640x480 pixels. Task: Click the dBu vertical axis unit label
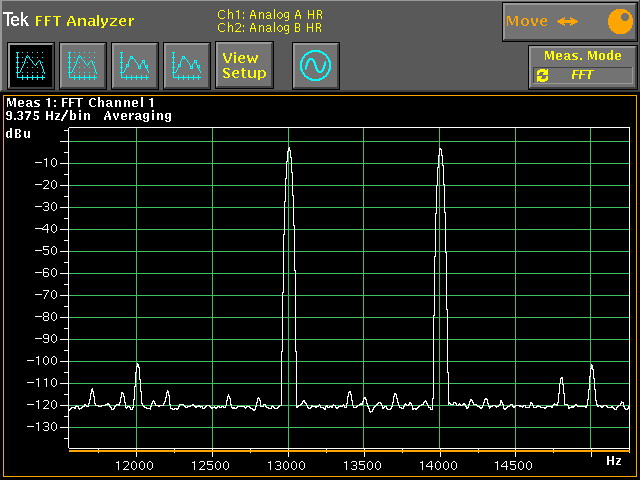tap(18, 133)
